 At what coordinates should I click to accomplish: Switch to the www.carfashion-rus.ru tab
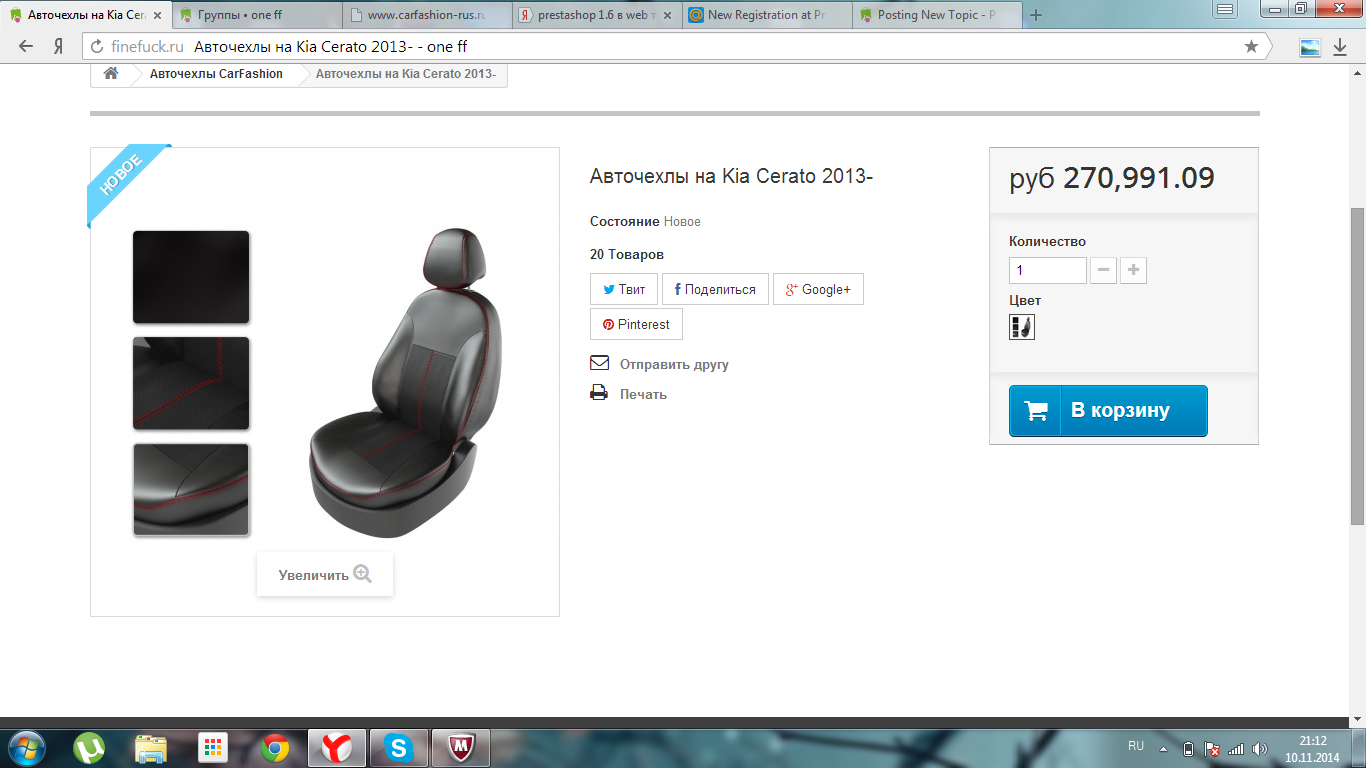coord(426,15)
